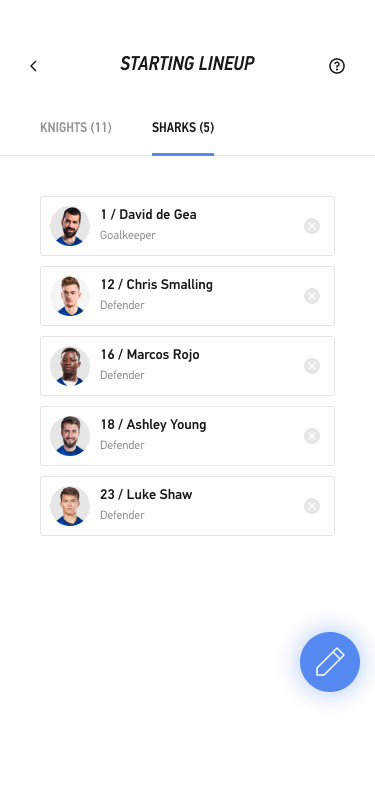Viewport: 375px width, 812px height.
Task: Open Luke Shaw's avatar photo
Action: (70, 505)
